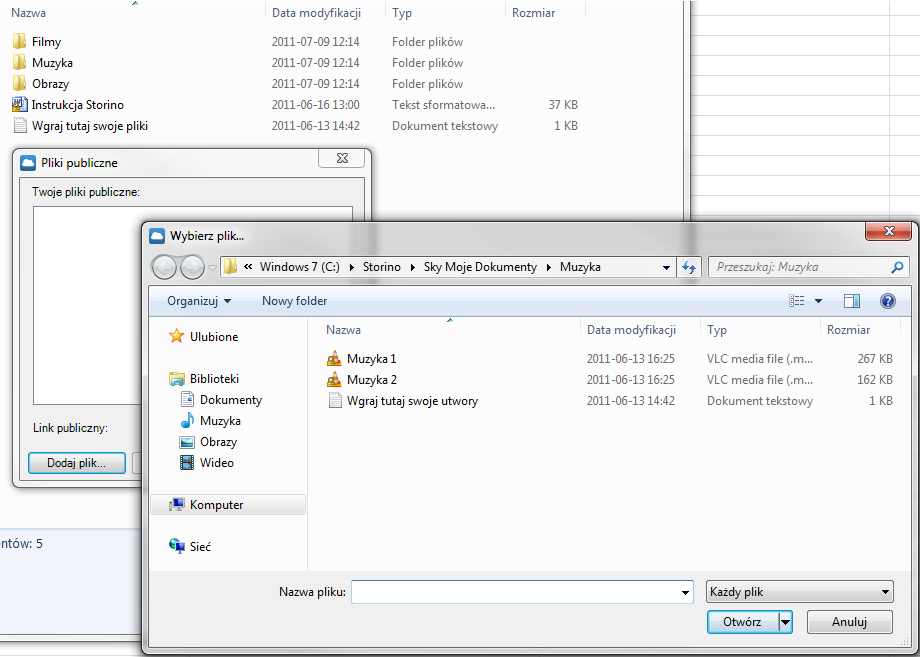Select the Muzyka 1 VLC file icon
This screenshot has width=920, height=657.
pos(334,358)
